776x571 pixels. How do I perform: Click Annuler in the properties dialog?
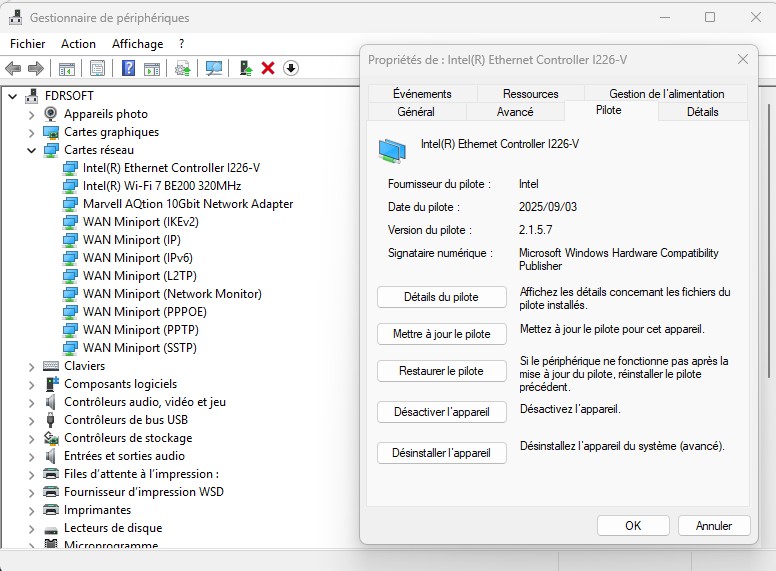coord(713,526)
